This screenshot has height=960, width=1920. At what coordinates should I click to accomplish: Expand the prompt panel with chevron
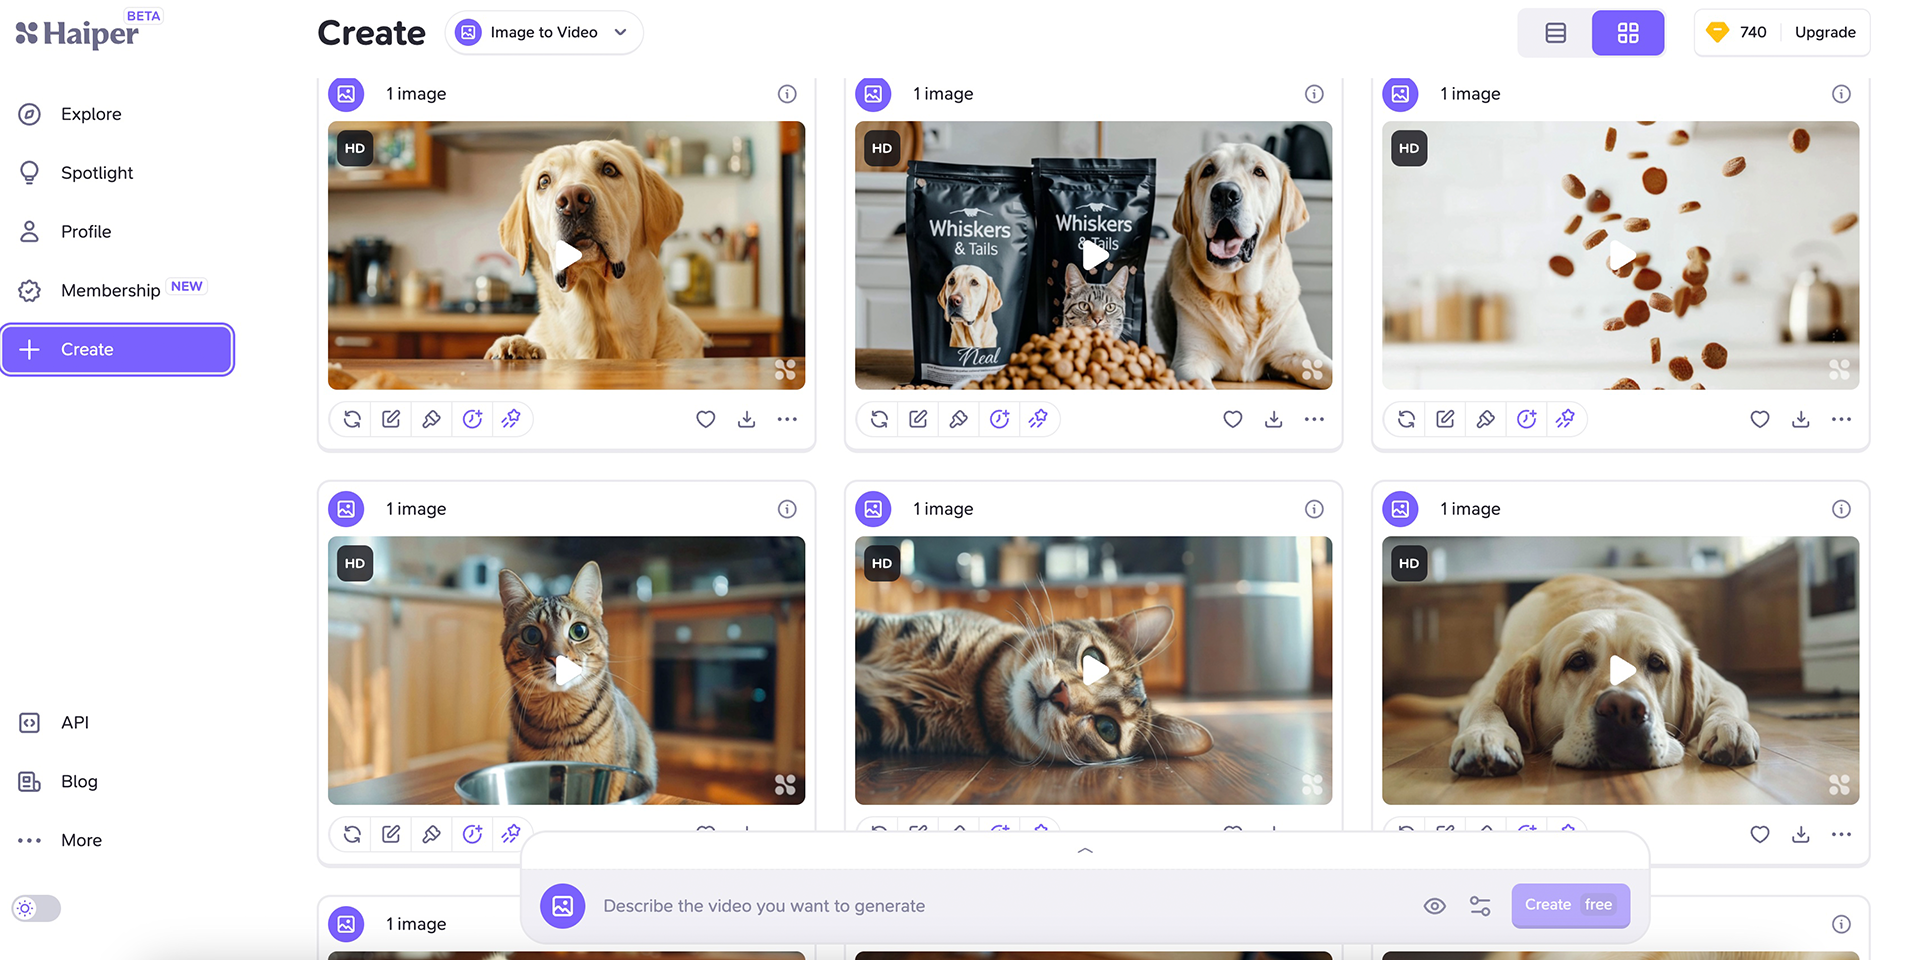click(x=1085, y=851)
